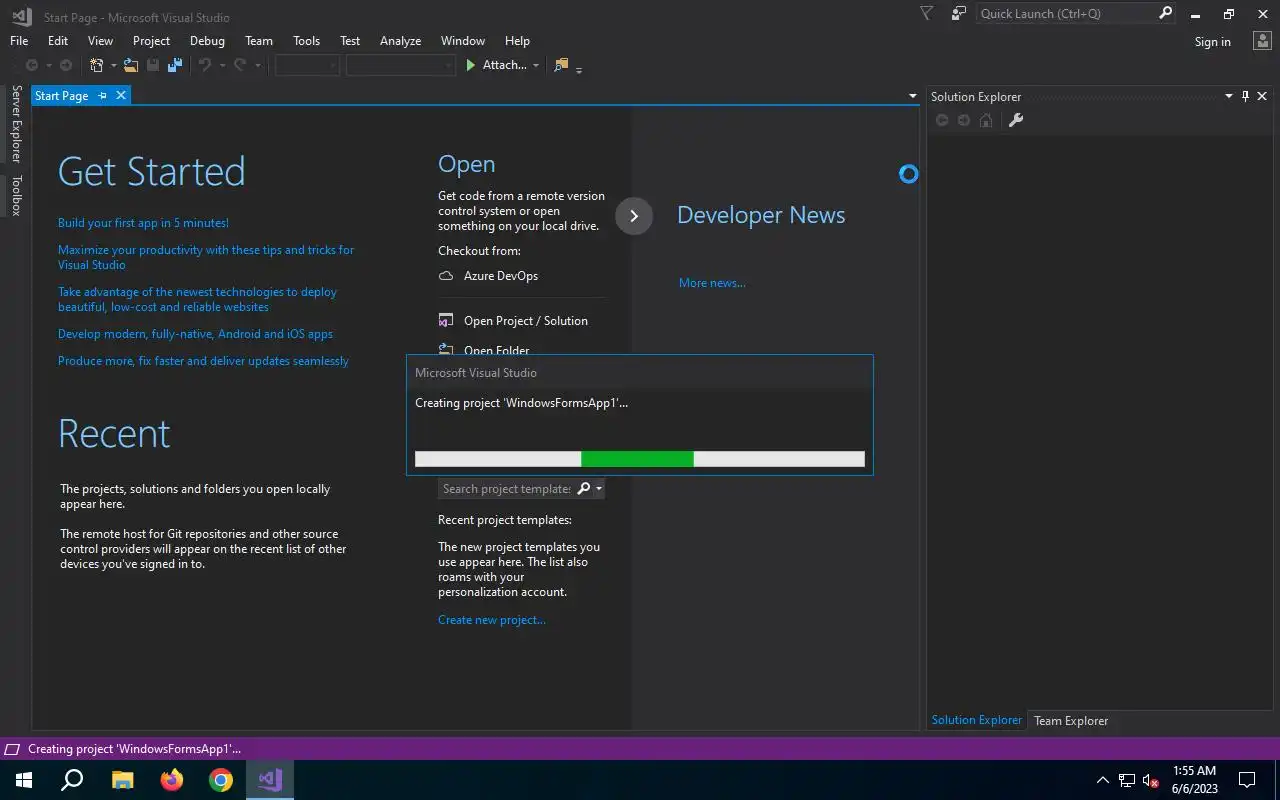Click the account avatar icon
This screenshot has height=800, width=1280.
(1261, 41)
